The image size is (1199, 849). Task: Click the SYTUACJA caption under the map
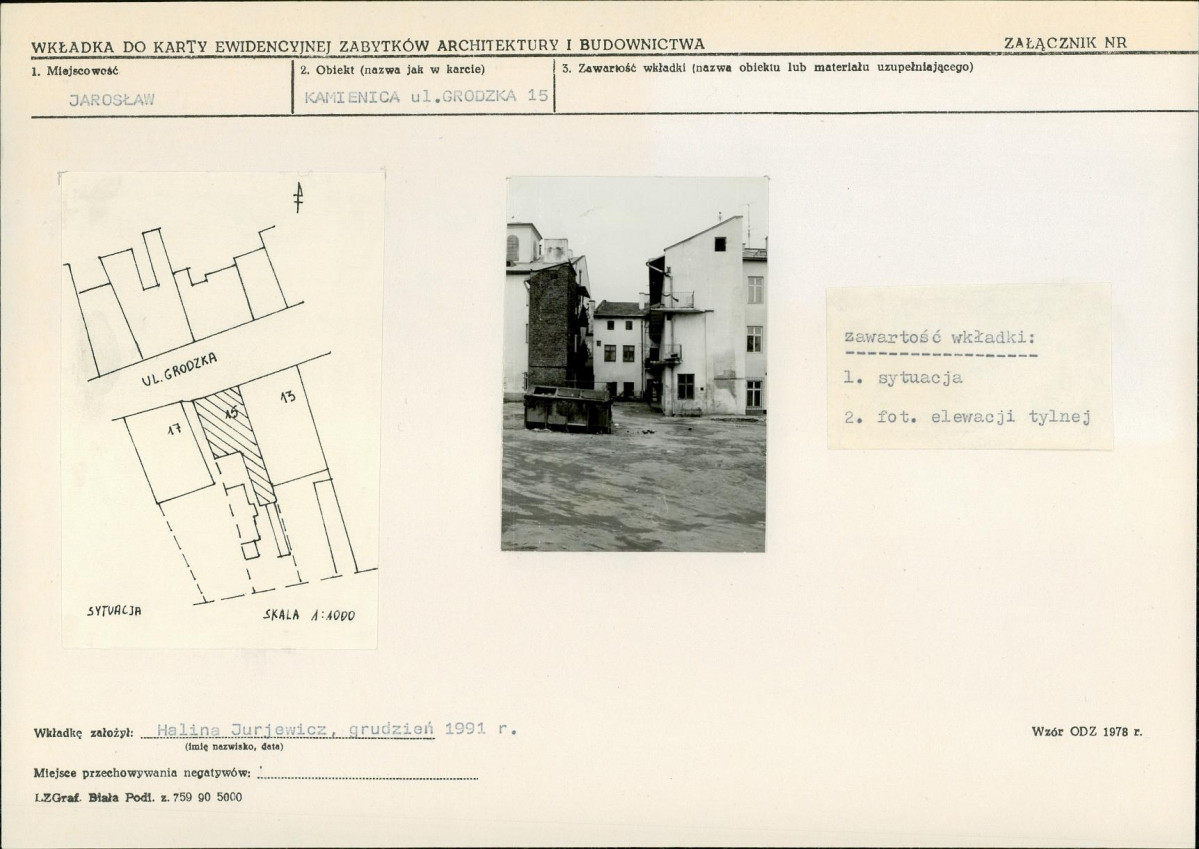(x=114, y=610)
